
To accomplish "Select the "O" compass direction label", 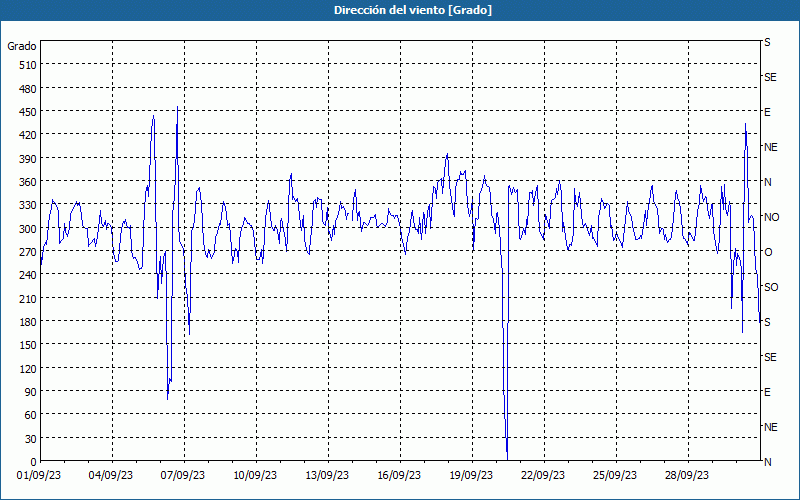I will (x=768, y=252).
